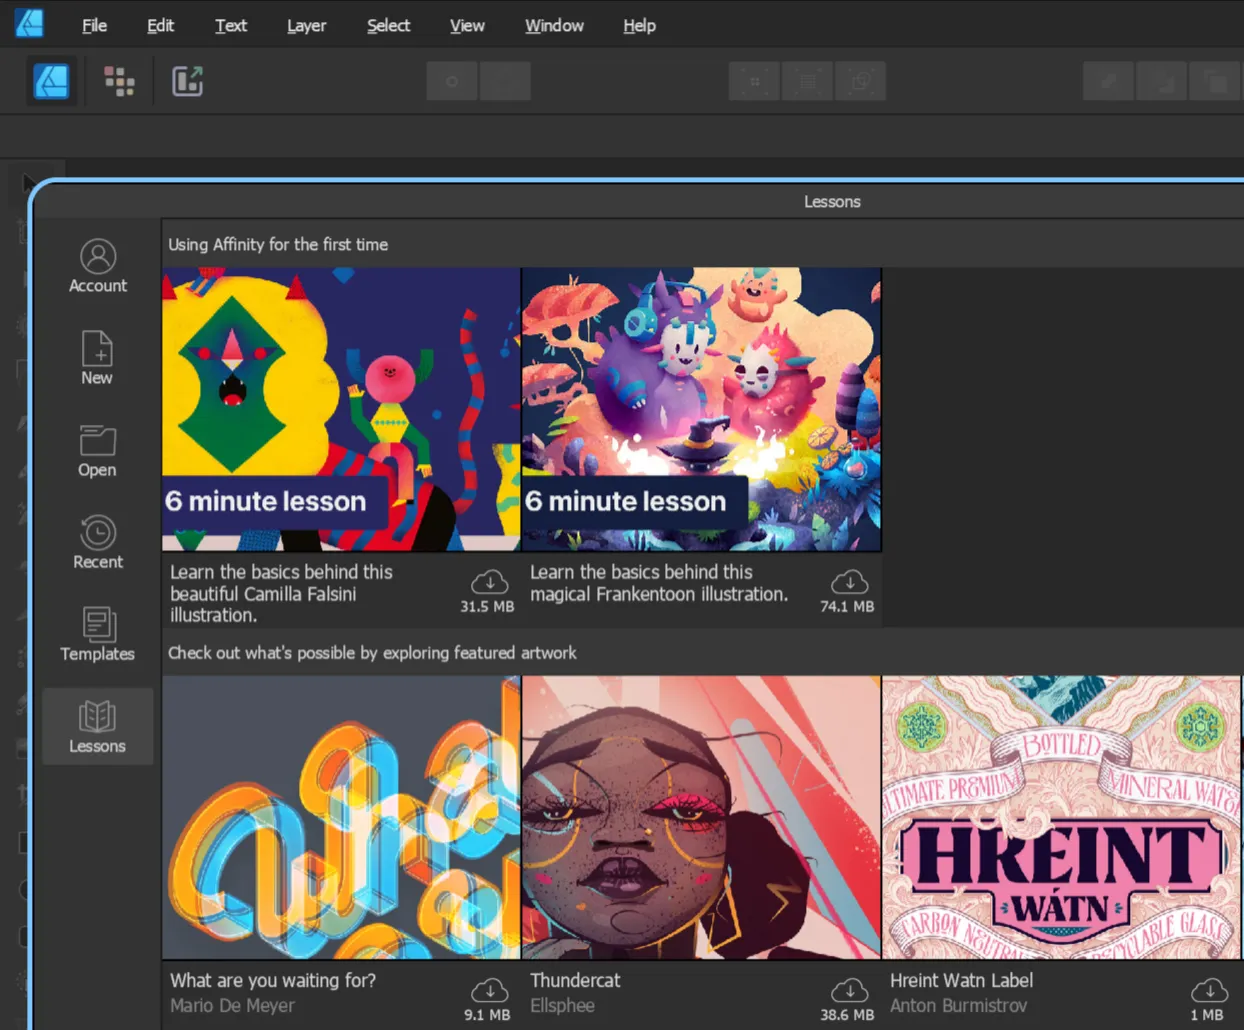Click 'Check out what's possible' section heading
This screenshot has height=1030, width=1244.
372,652
